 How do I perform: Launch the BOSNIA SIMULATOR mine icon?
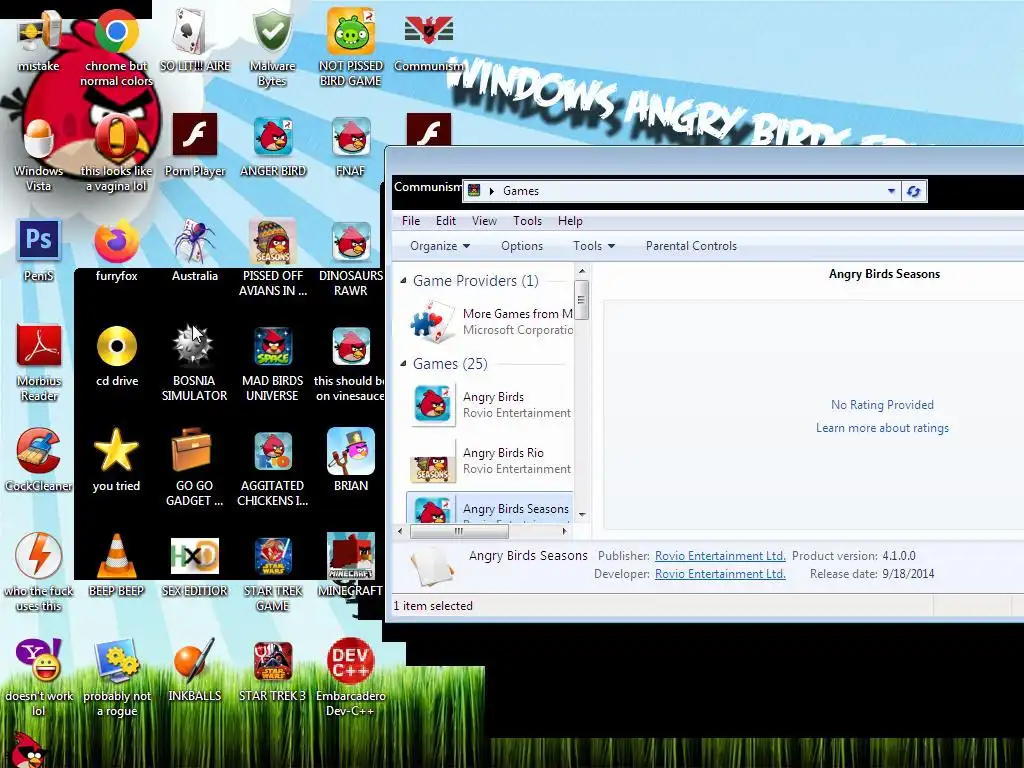(x=195, y=362)
